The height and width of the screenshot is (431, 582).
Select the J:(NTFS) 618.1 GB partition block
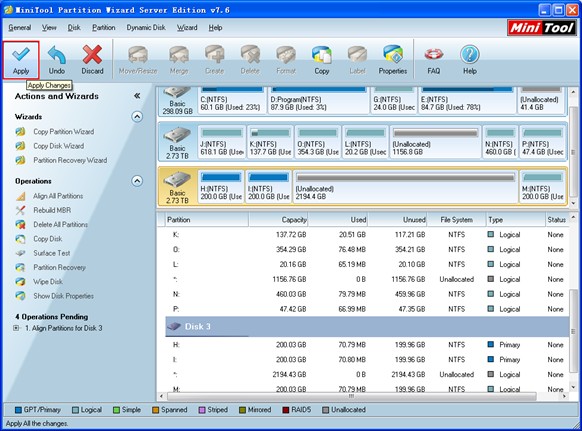[x=222, y=142]
